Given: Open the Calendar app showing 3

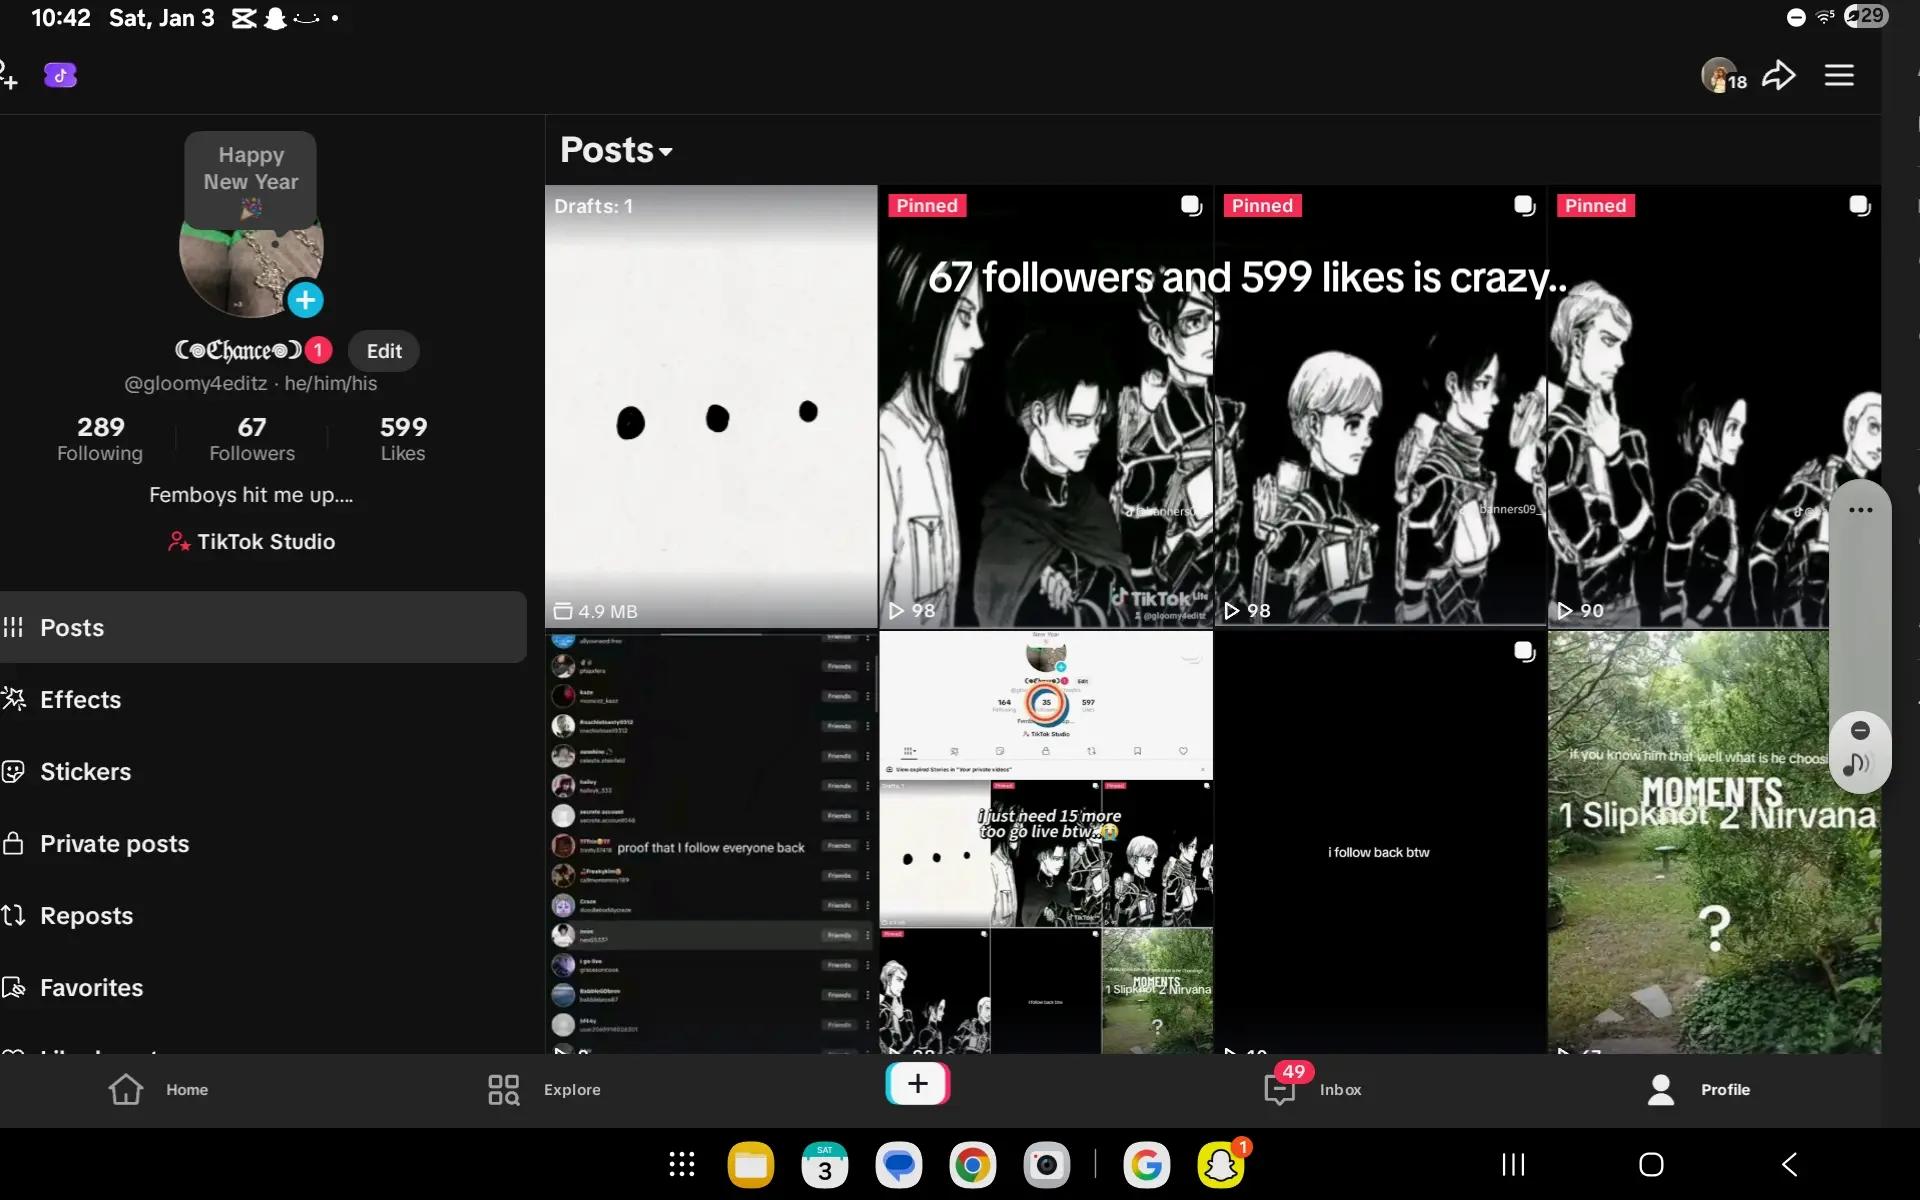Looking at the screenshot, I should coord(825,1164).
